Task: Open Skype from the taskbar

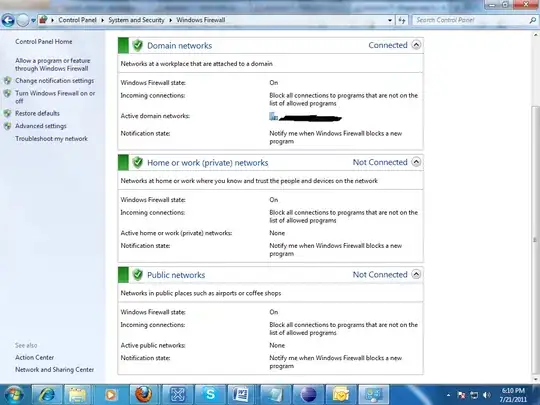Action: [x=210, y=395]
